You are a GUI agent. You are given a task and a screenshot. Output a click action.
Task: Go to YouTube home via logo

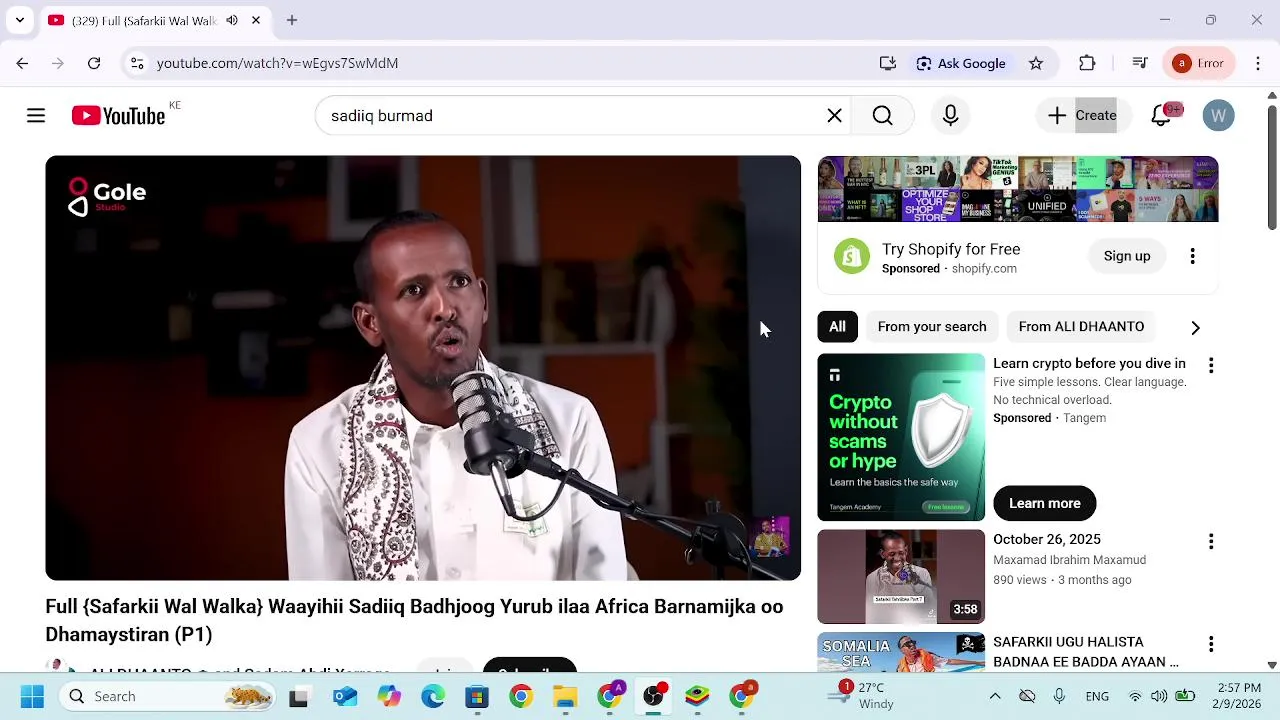pos(118,116)
